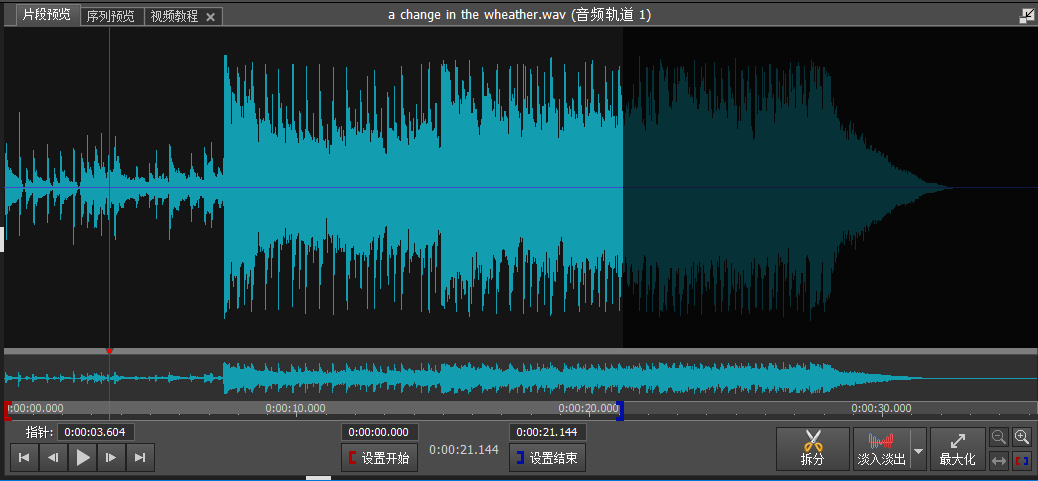Zoom out of the waveform with the minus magnifier
This screenshot has height=481, width=1038.
click(x=999, y=437)
